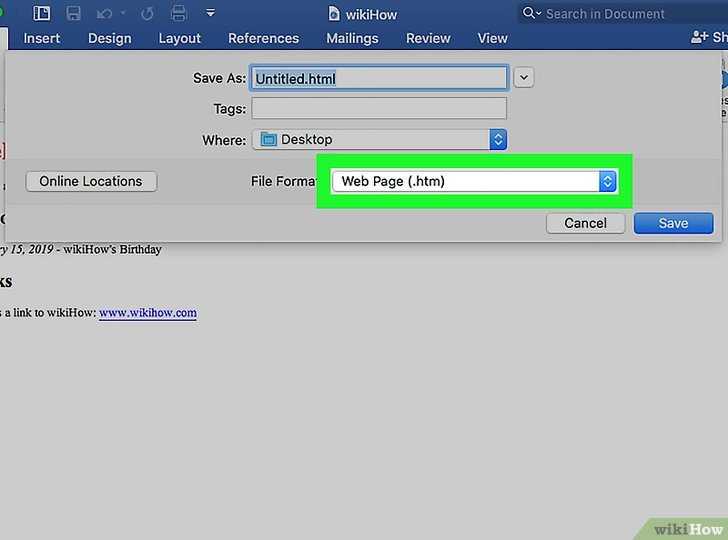Screen dimensions: 728x540
Task: Click the wikiHow document icon in title
Action: [333, 14]
